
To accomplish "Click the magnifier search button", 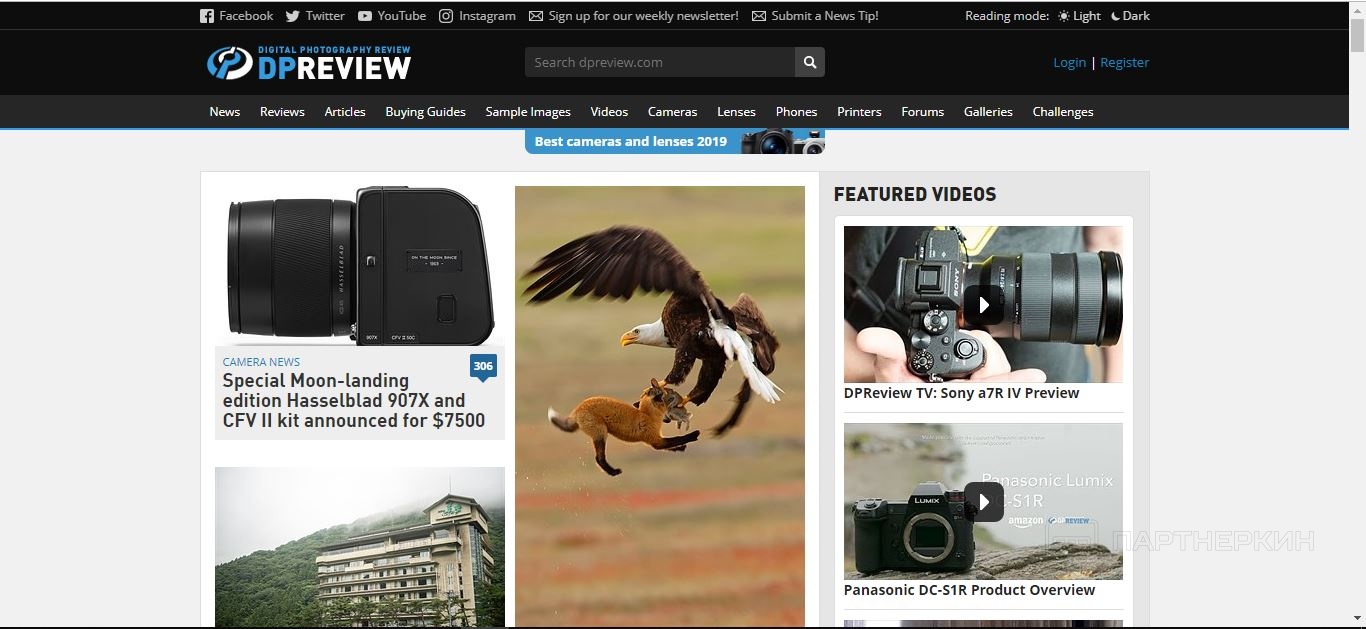I will [x=810, y=62].
